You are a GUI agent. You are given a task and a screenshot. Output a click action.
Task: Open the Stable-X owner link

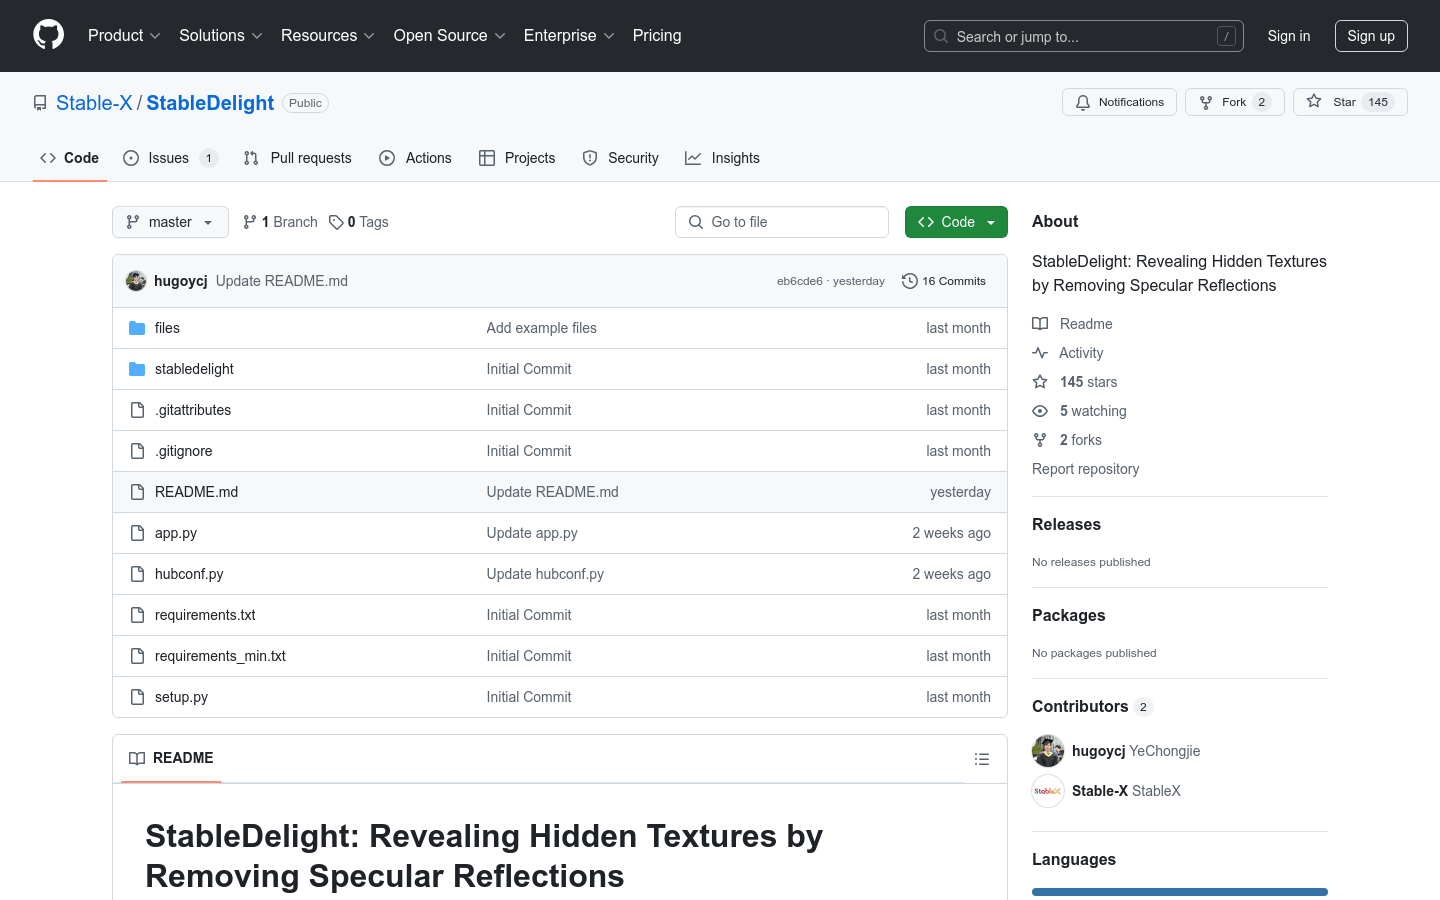[94, 103]
